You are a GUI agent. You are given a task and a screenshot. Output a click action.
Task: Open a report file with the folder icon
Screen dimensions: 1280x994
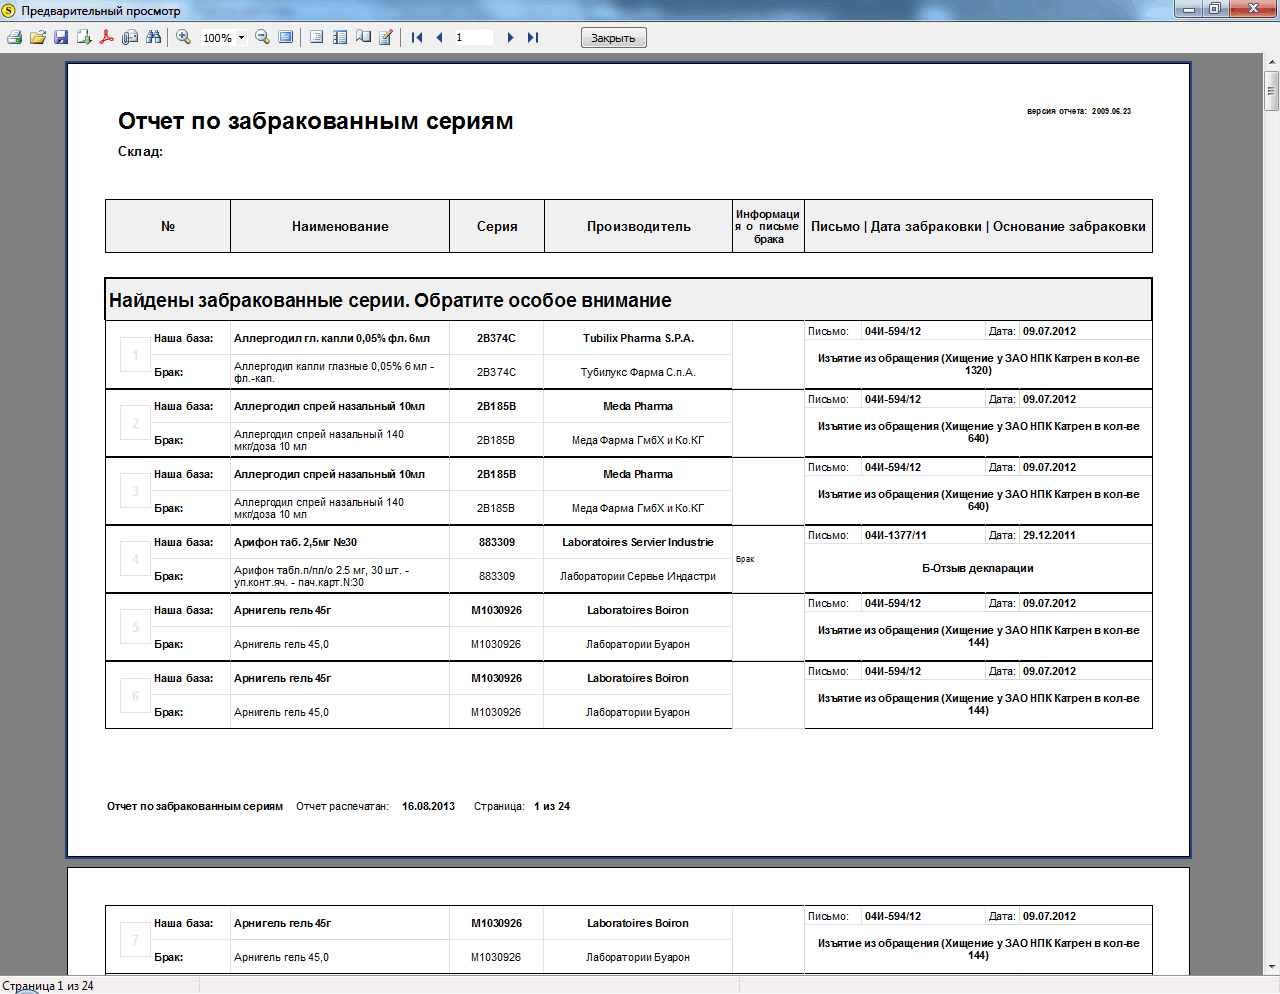[x=38, y=37]
